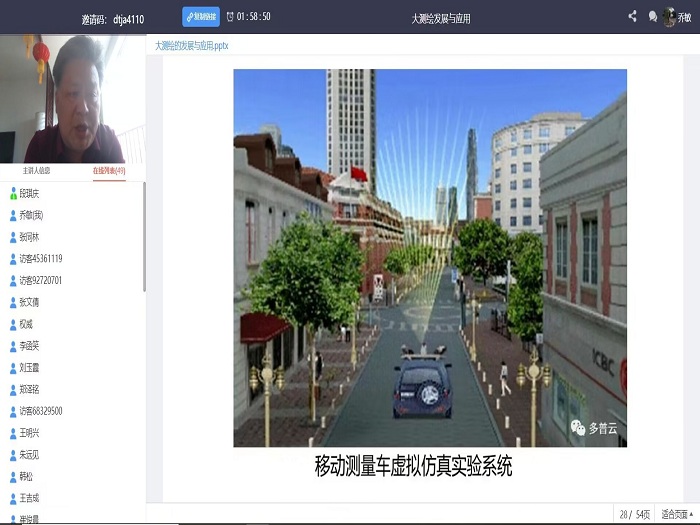The image size is (700, 525).
Task: Open the chat messages icon
Action: click(653, 16)
